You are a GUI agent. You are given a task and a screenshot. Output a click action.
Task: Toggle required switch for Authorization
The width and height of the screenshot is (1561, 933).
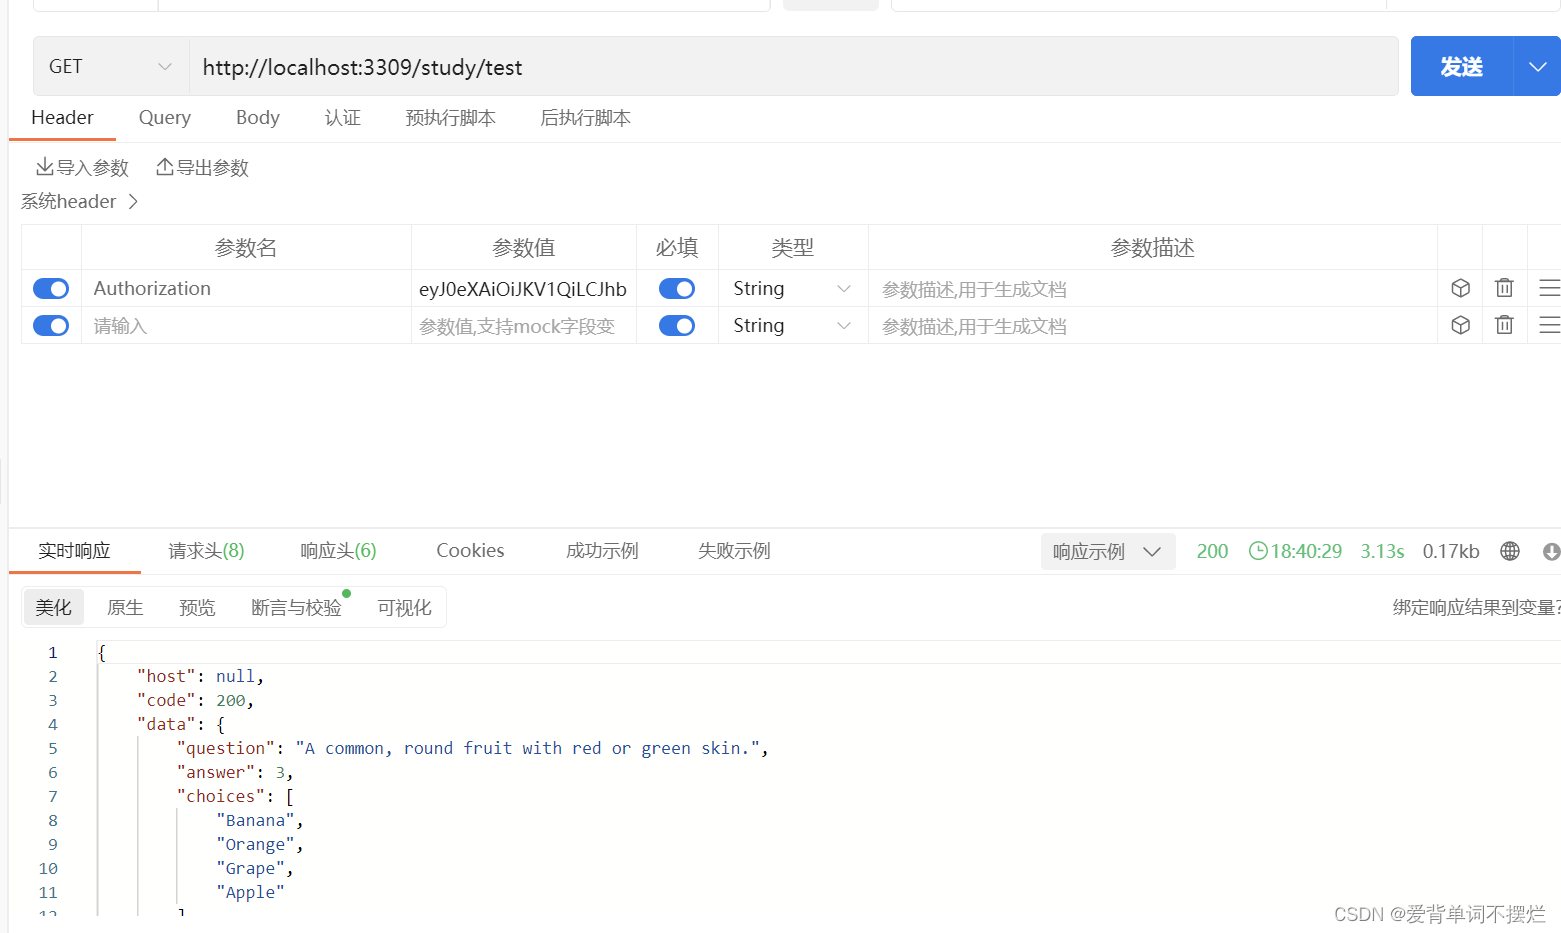coord(677,288)
